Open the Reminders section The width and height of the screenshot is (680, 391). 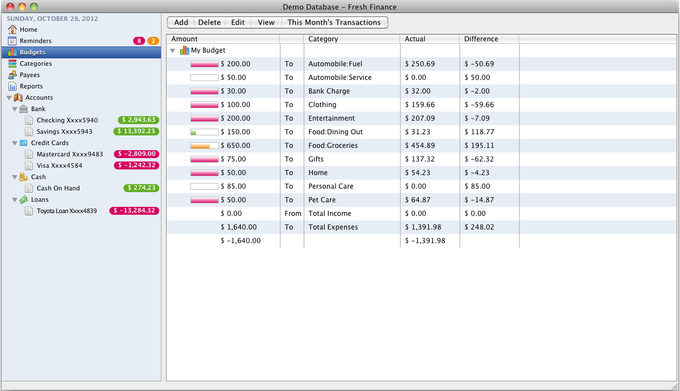pyautogui.click(x=82, y=41)
